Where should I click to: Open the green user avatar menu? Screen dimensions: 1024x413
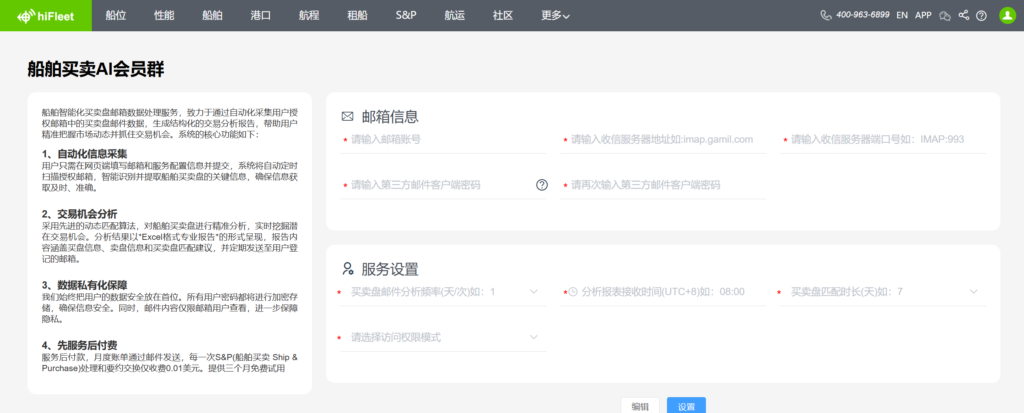pyautogui.click(x=1007, y=15)
